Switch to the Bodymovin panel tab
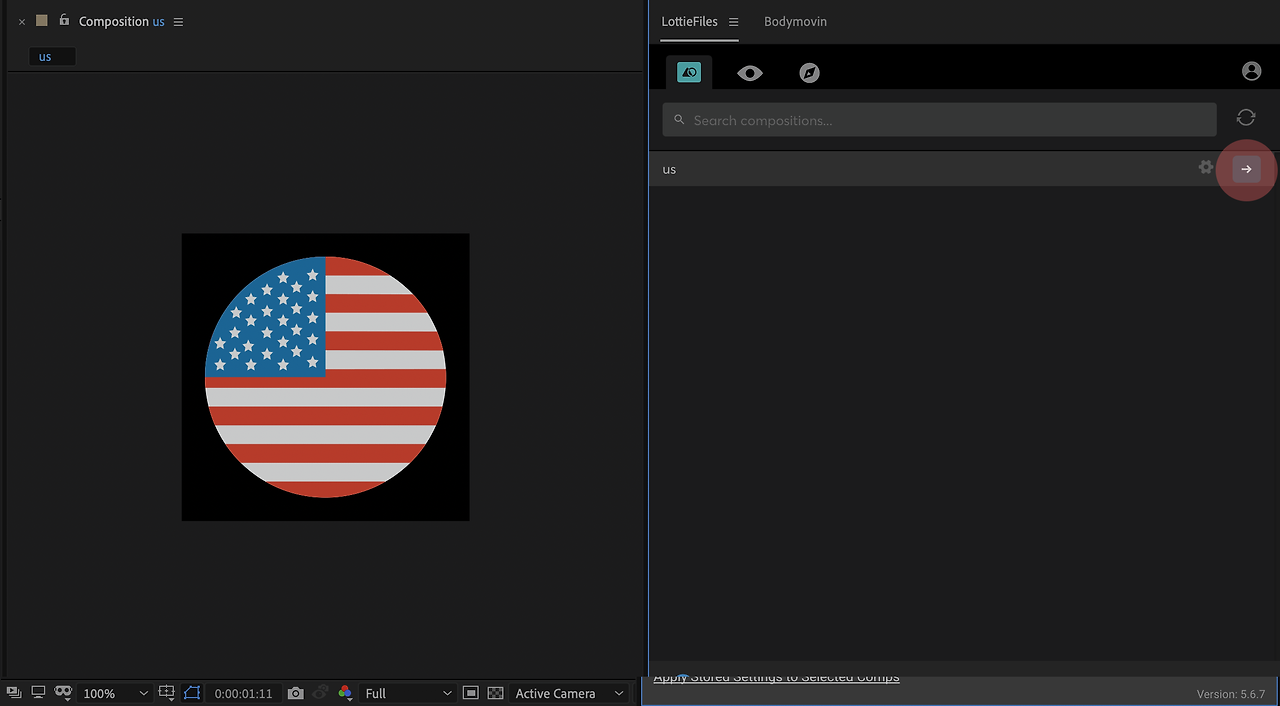 (795, 22)
